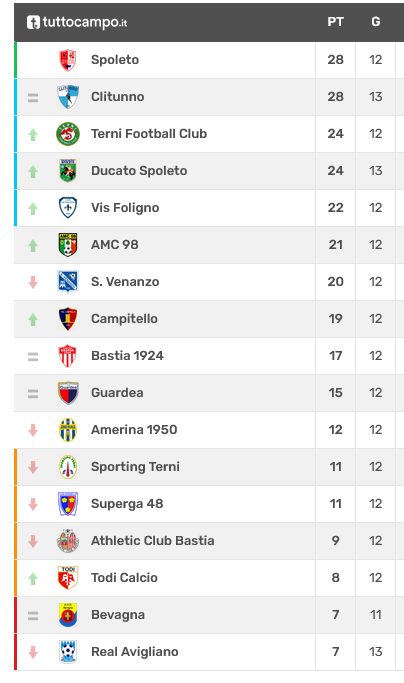
Task: Select the Ducato Spoleto crest
Action: pos(68,171)
